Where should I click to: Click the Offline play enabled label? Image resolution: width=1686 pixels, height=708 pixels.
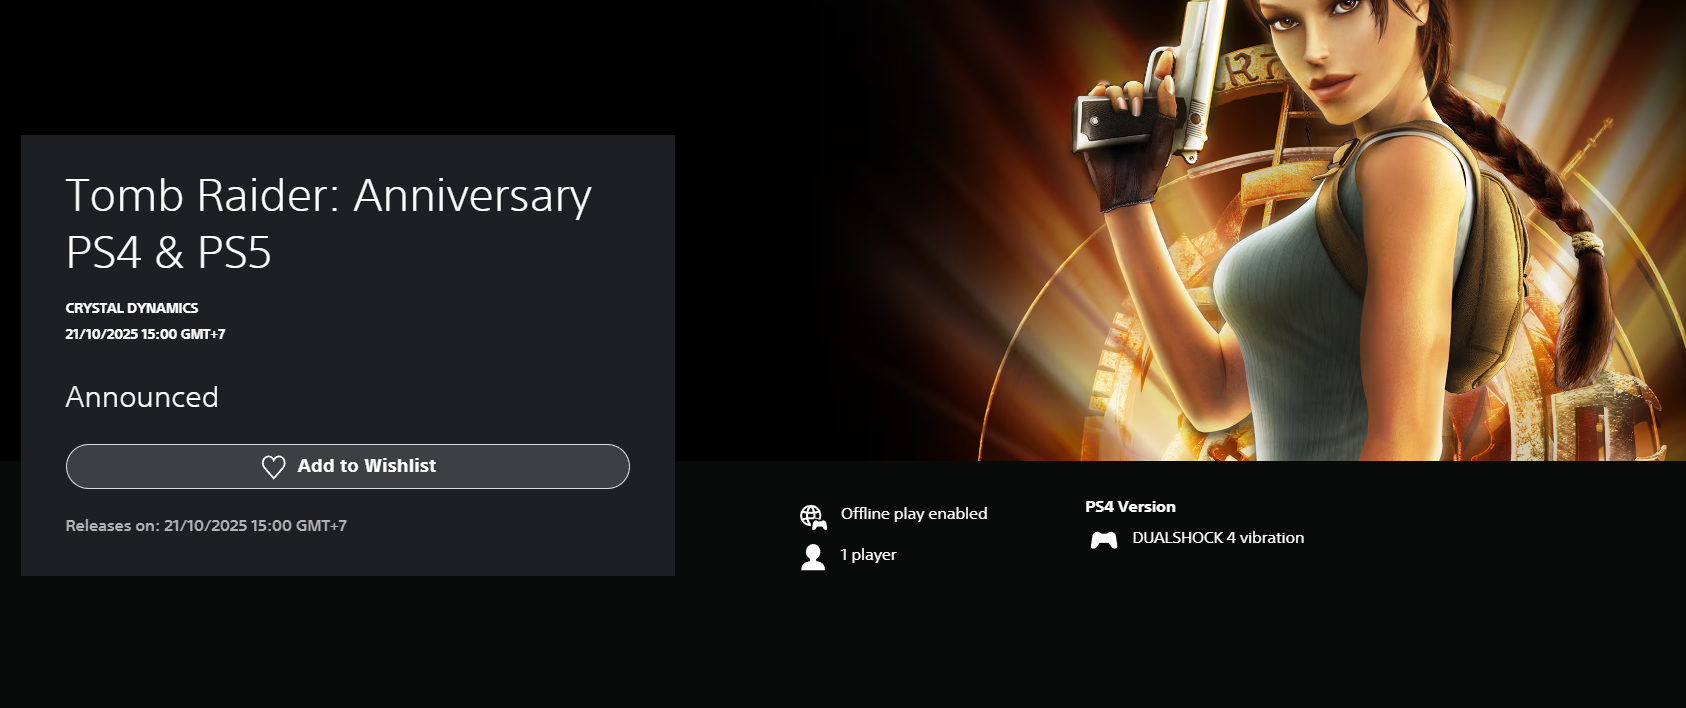tap(914, 513)
